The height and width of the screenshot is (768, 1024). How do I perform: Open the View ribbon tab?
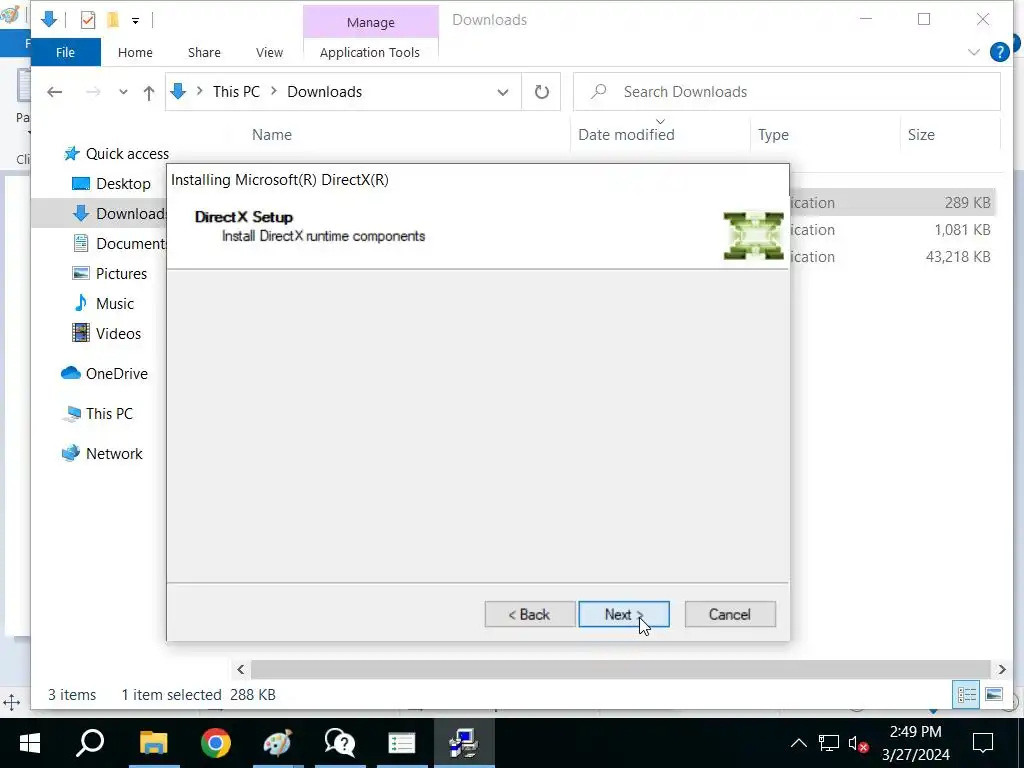[269, 52]
